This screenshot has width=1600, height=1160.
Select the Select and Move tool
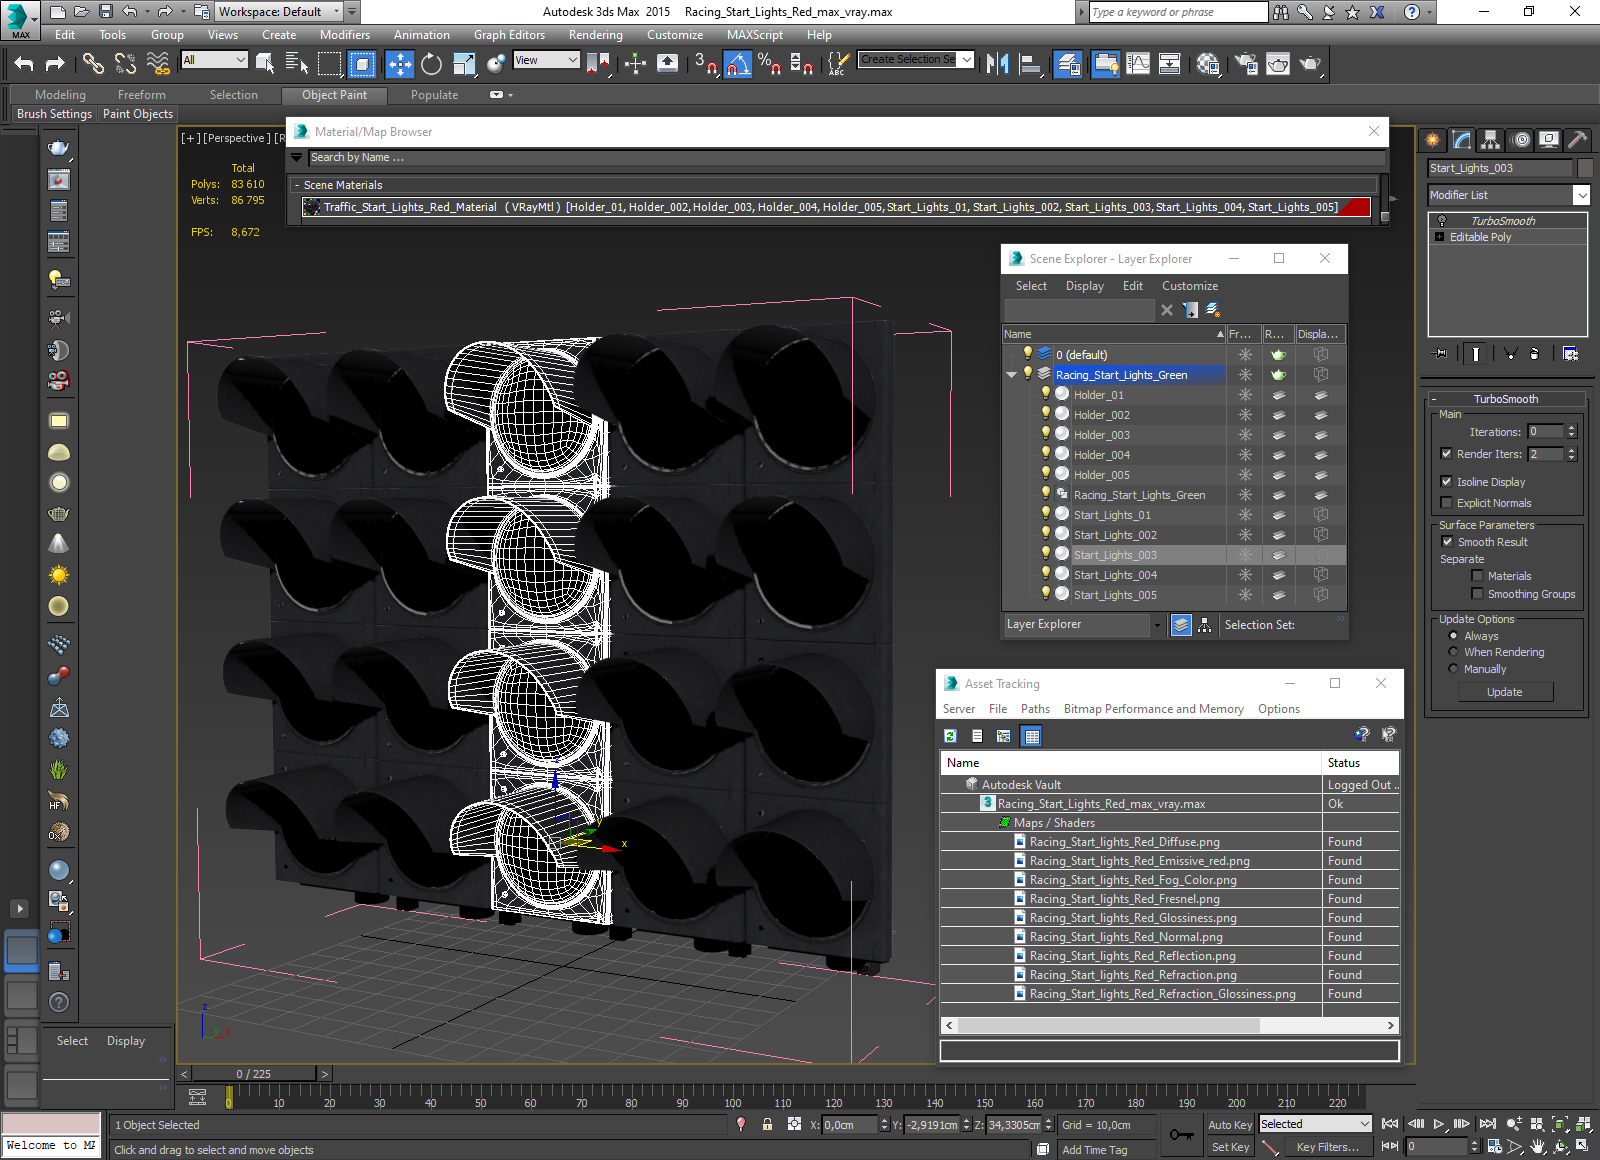coord(399,64)
